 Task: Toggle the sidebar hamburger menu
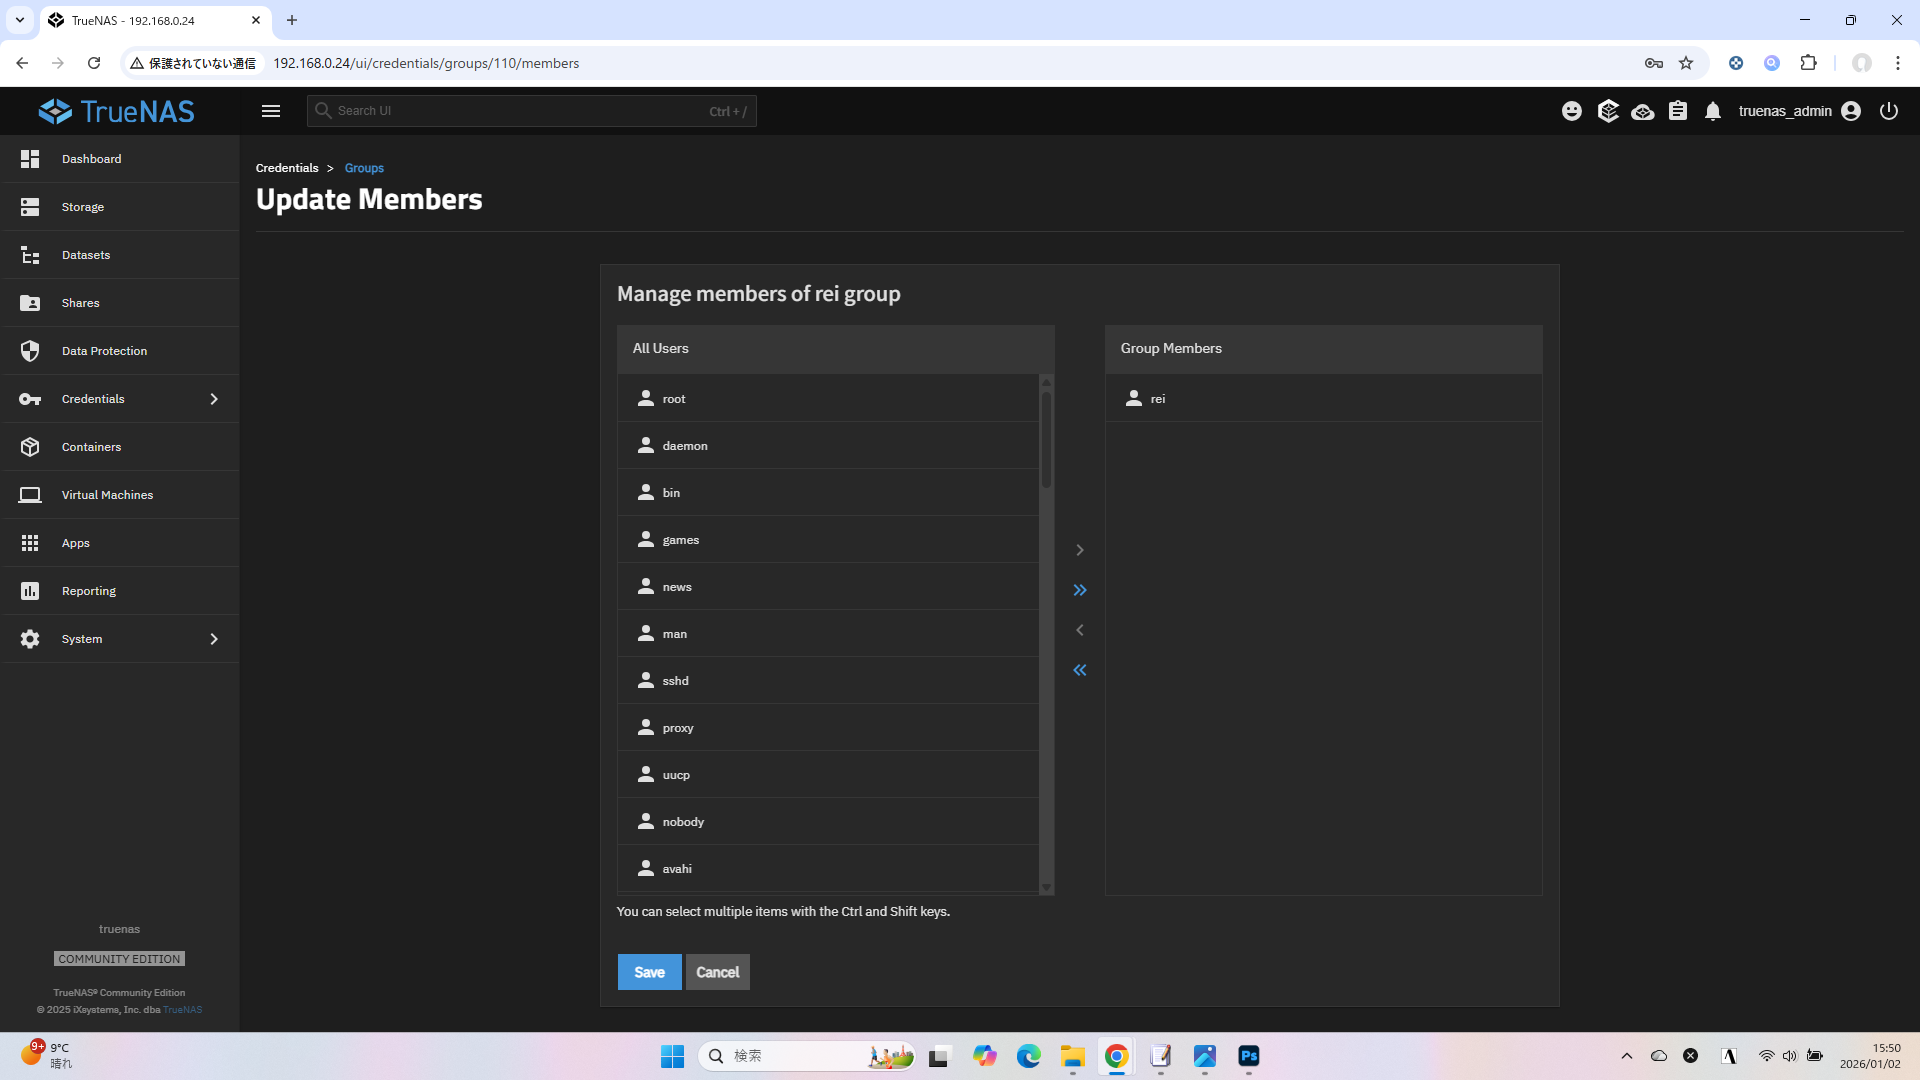(x=271, y=111)
